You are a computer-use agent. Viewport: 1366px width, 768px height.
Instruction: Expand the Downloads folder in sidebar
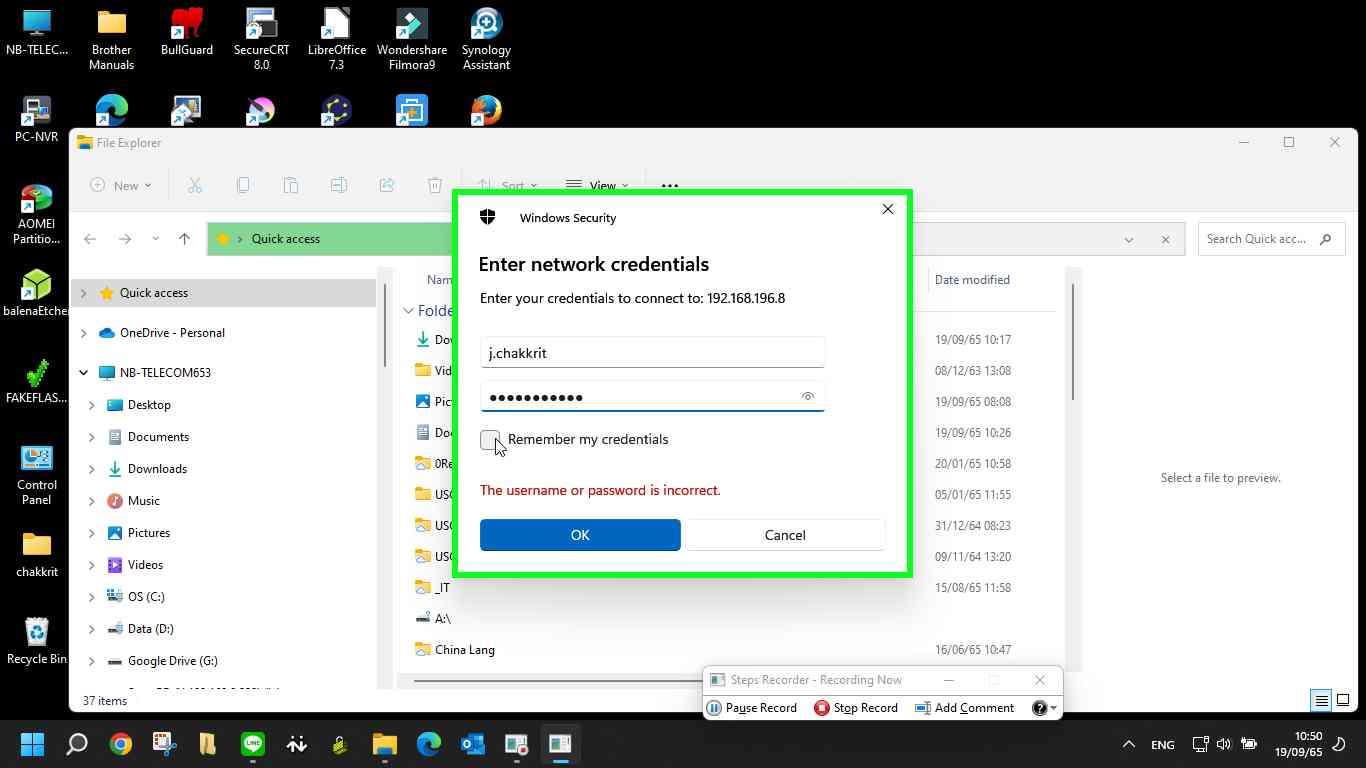pyautogui.click(x=92, y=469)
